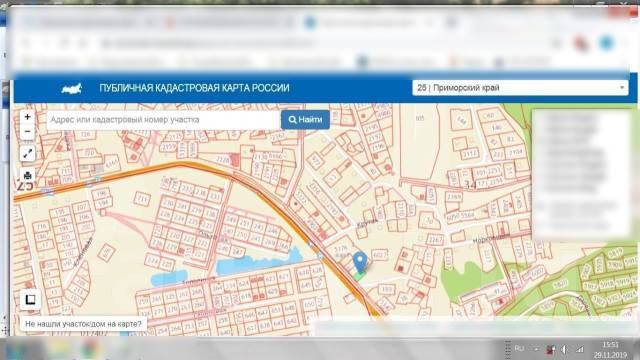The height and width of the screenshot is (360, 640).
Task: Open the taskbar volume speaker icon
Action: point(564,349)
